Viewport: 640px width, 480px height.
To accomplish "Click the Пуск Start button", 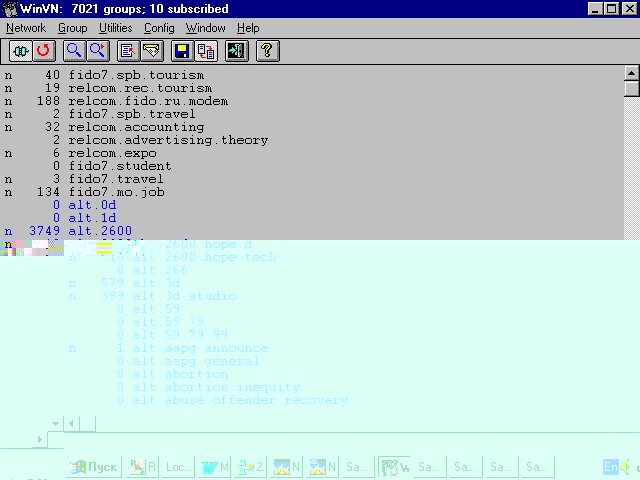I will [94, 467].
